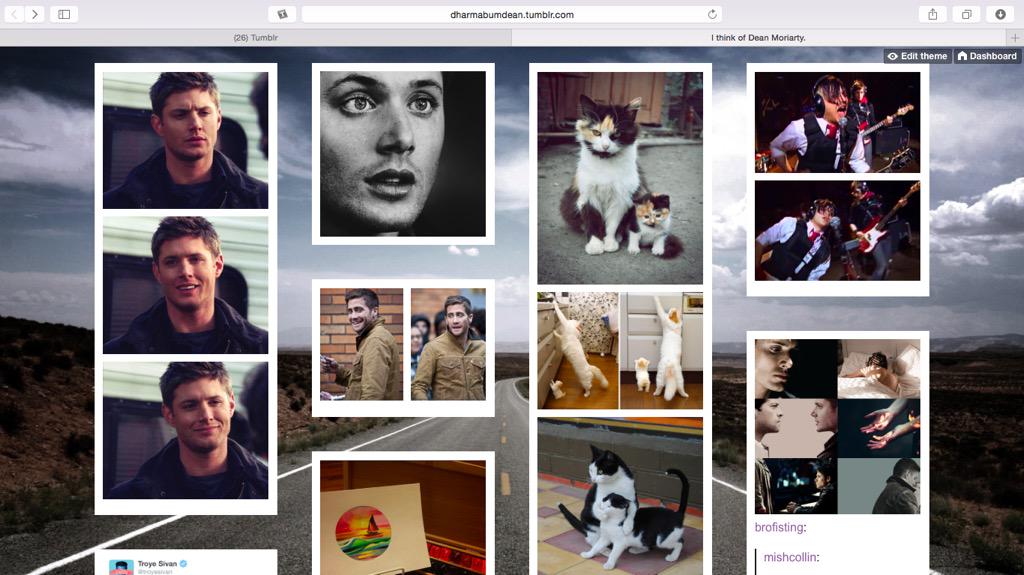Image resolution: width=1024 pixels, height=575 pixels.
Task: Click the extension icon left of address bar
Action: (x=282, y=14)
